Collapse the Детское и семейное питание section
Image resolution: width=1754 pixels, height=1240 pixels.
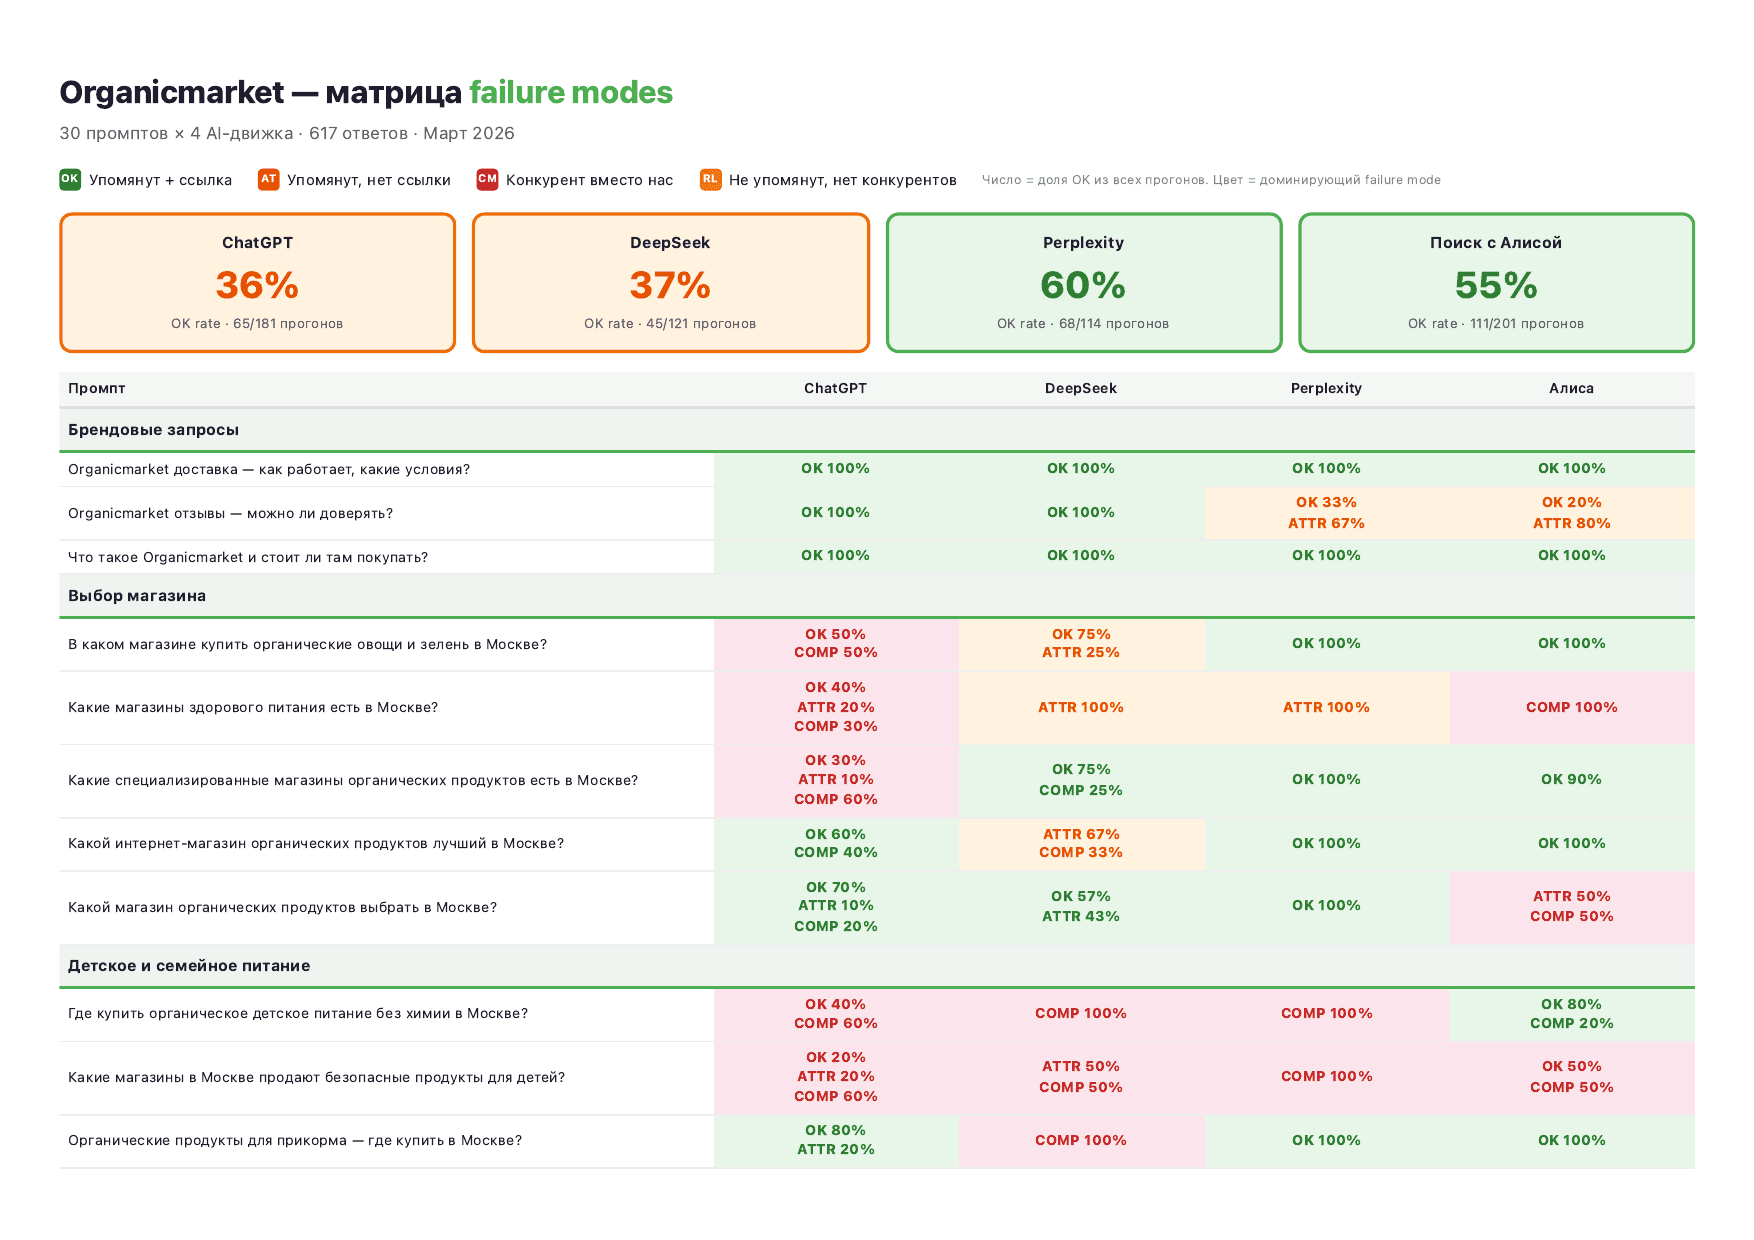[x=189, y=966]
